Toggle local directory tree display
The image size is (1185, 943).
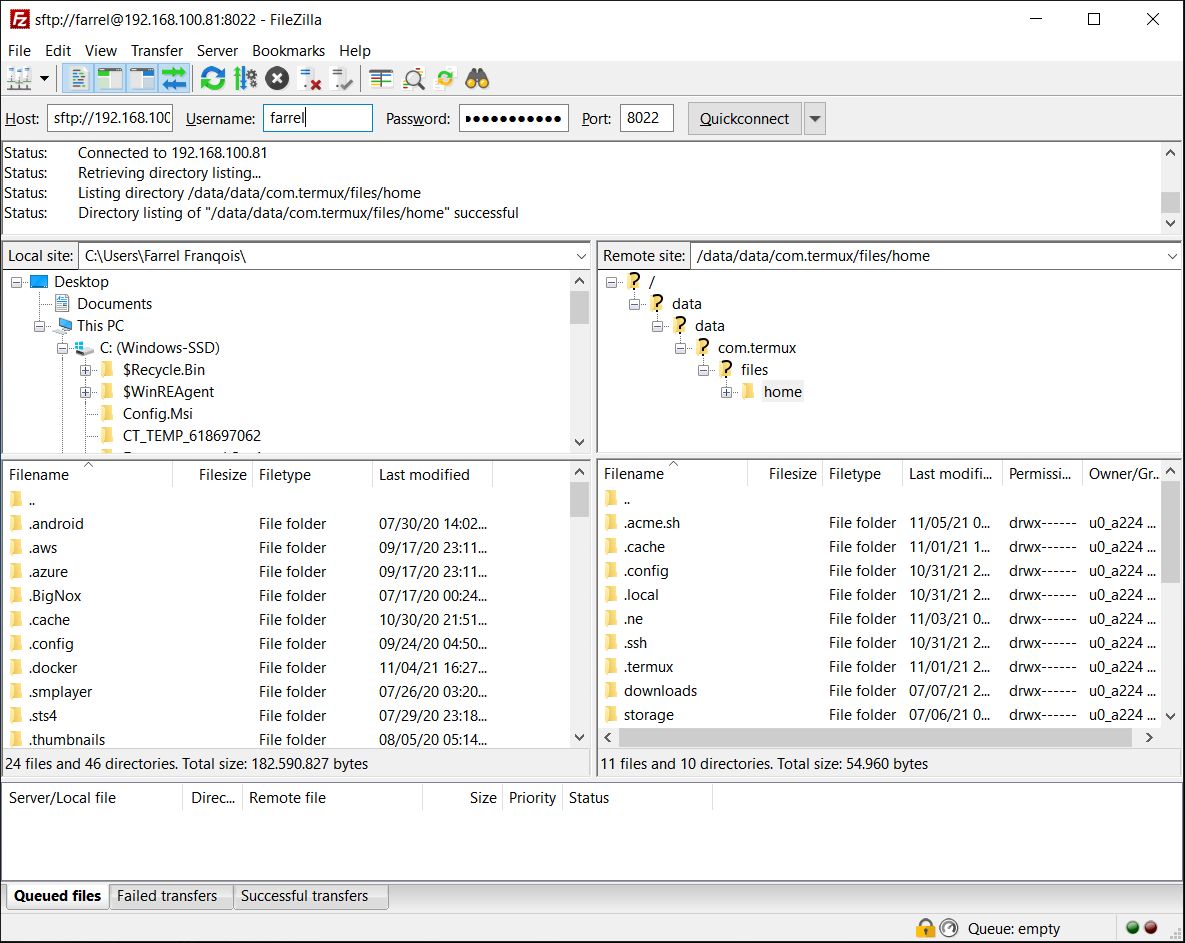(110, 79)
